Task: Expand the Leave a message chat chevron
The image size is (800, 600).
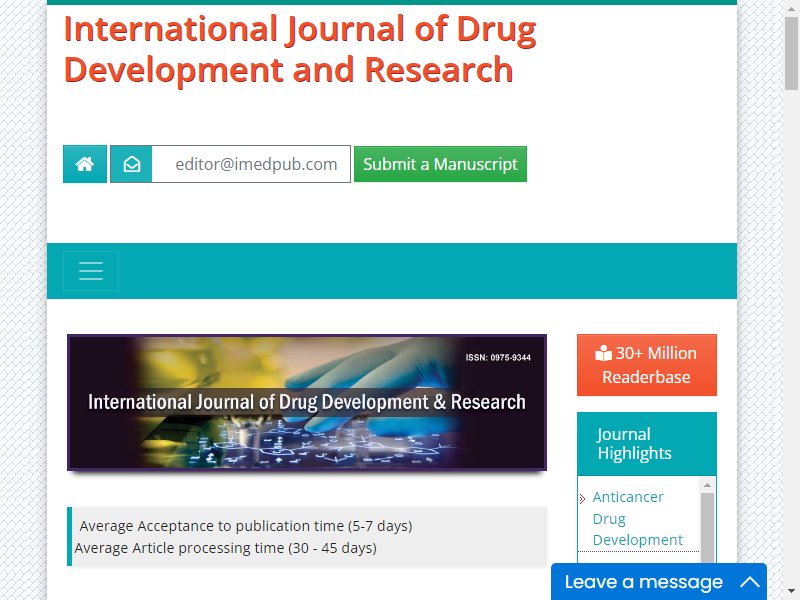Action: (x=750, y=582)
